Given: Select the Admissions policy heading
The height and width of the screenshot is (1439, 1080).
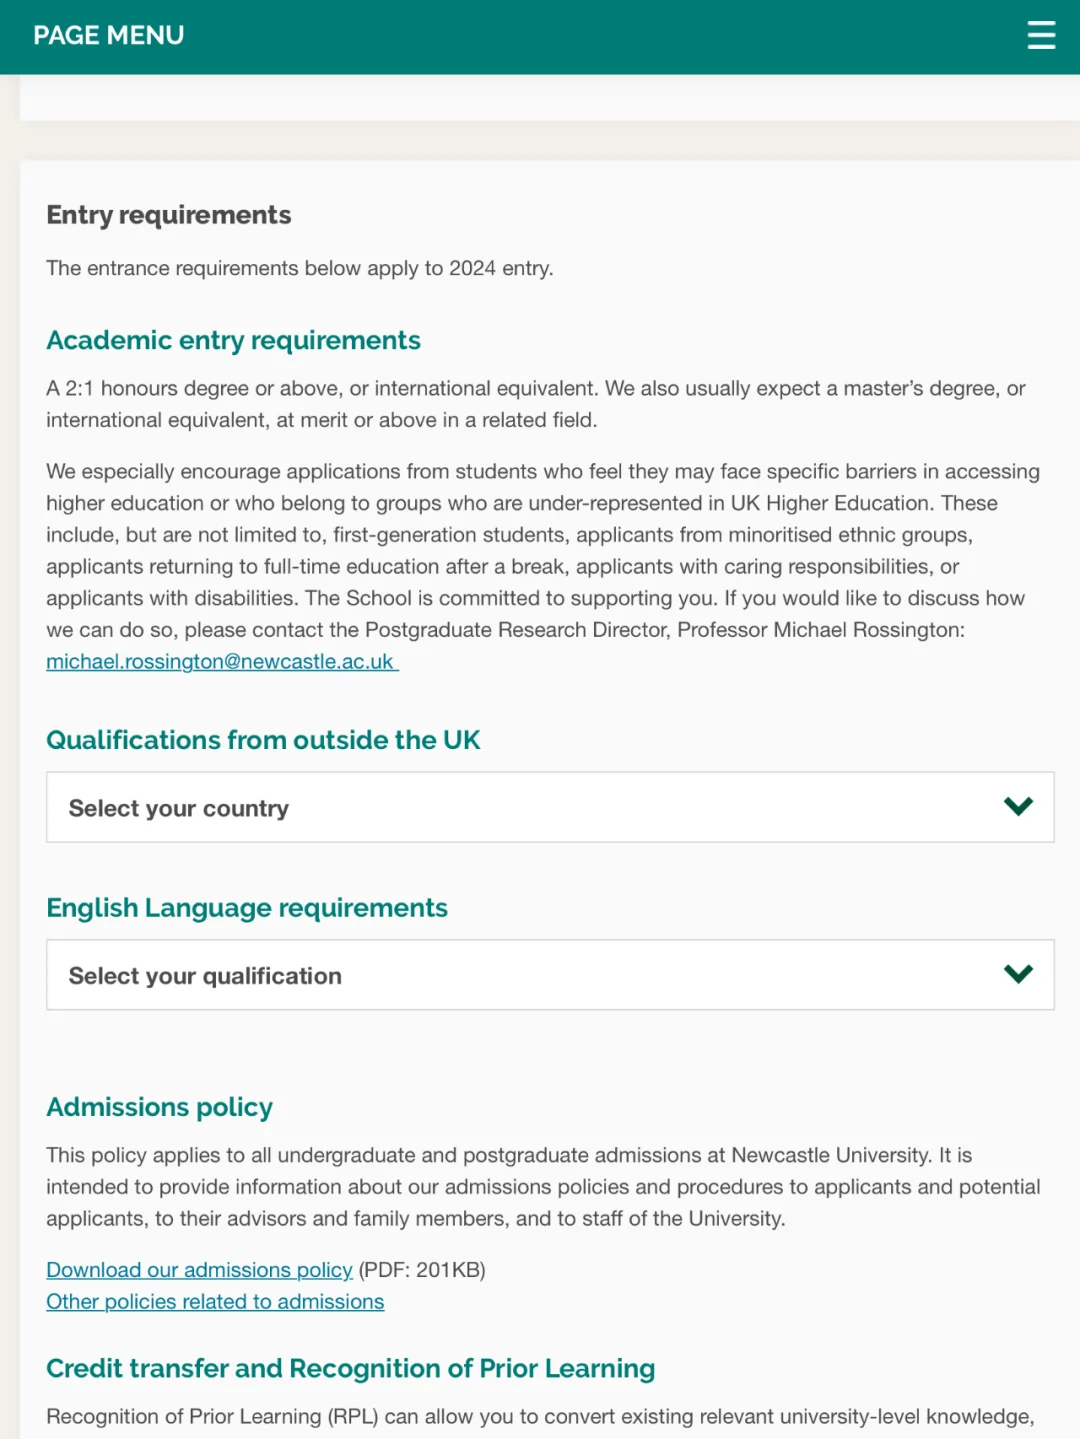Looking at the screenshot, I should click(159, 1107).
